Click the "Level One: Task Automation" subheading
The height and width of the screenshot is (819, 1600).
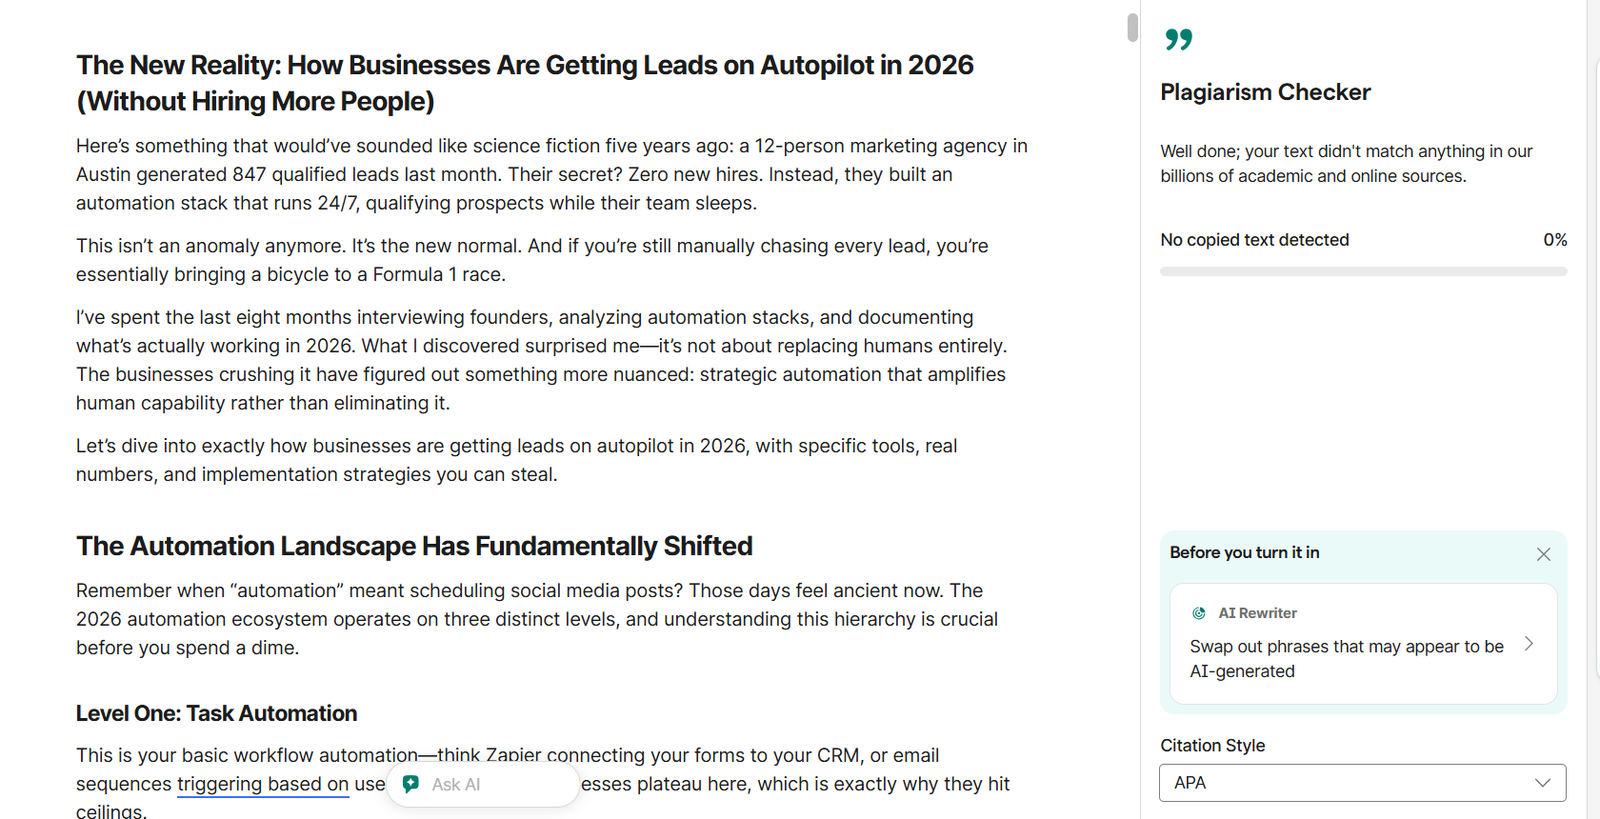point(216,713)
